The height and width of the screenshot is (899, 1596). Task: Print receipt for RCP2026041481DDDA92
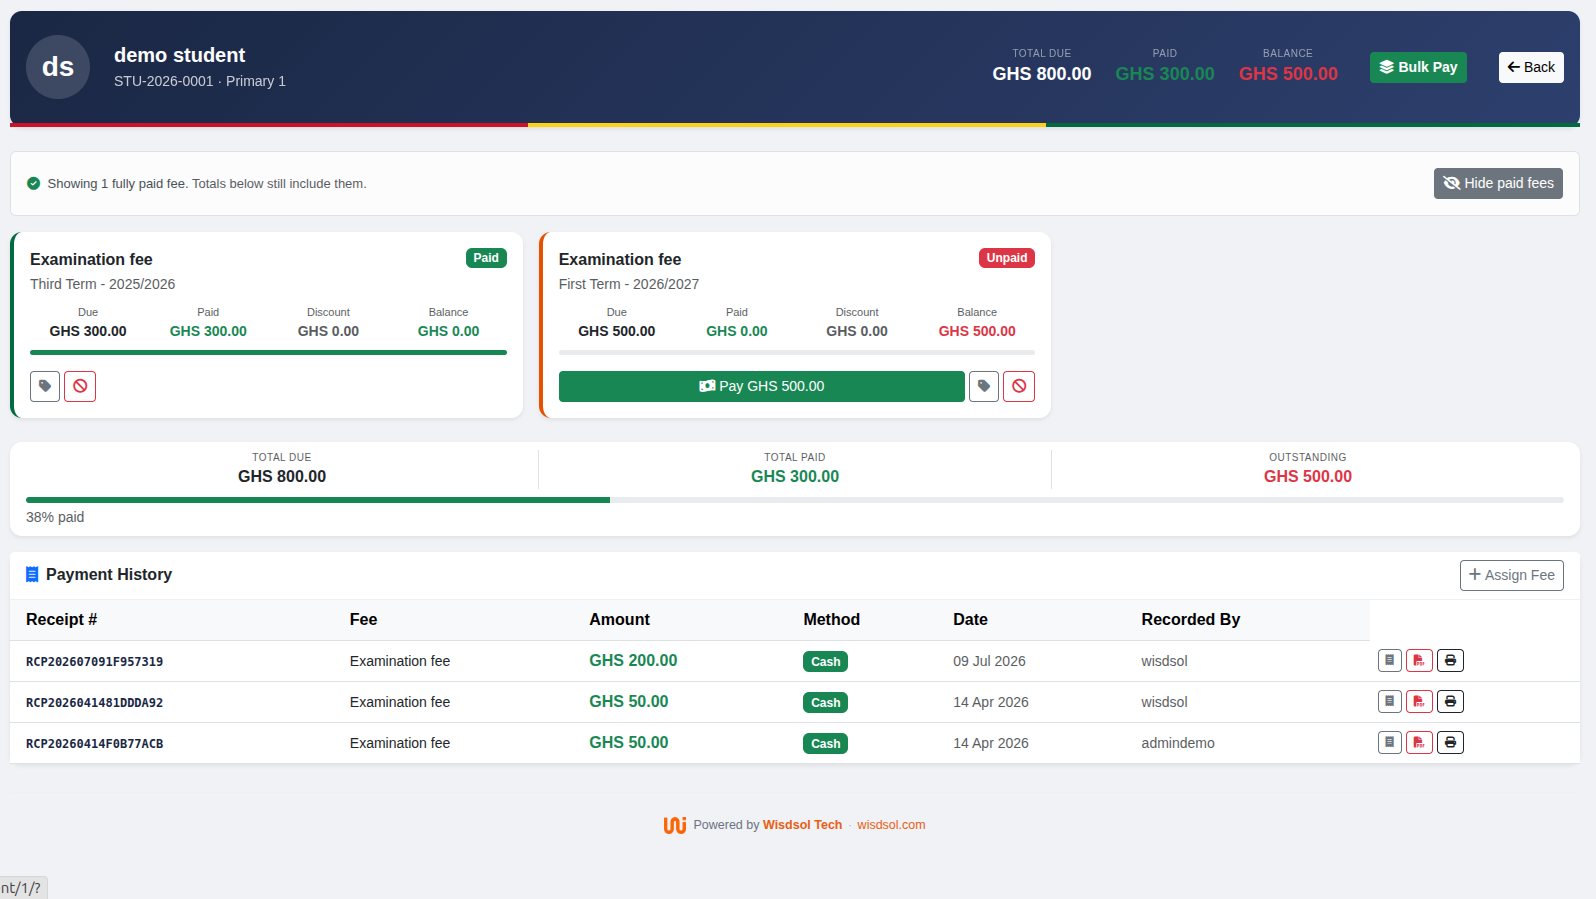point(1450,701)
